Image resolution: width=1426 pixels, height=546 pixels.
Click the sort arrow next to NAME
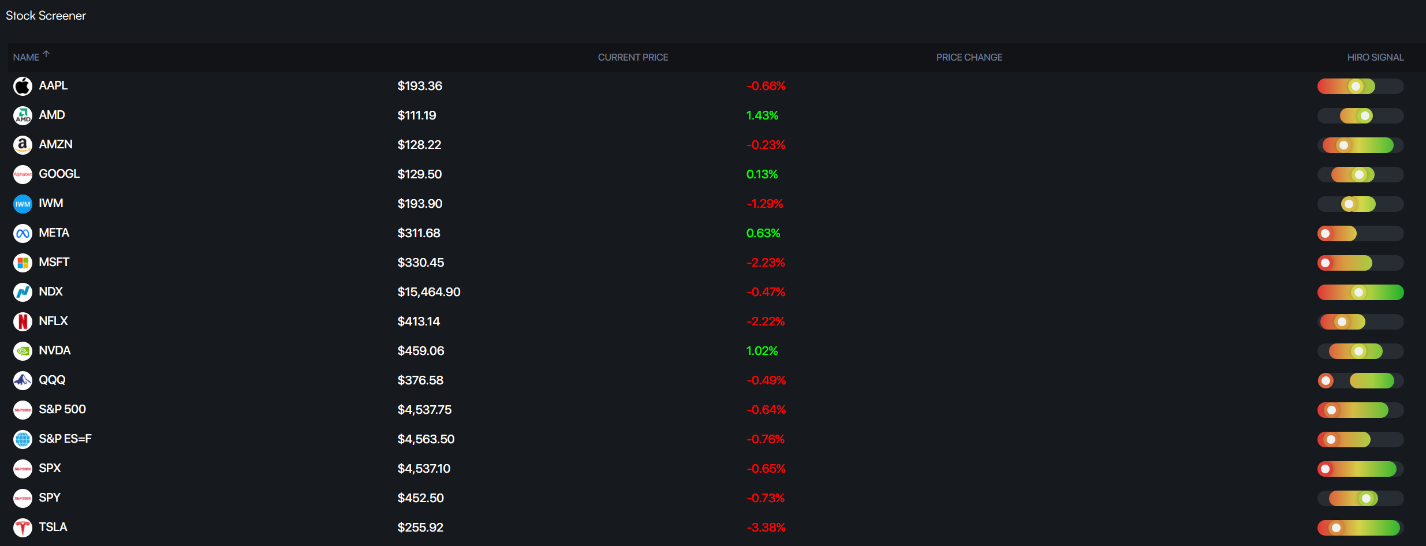(46, 56)
